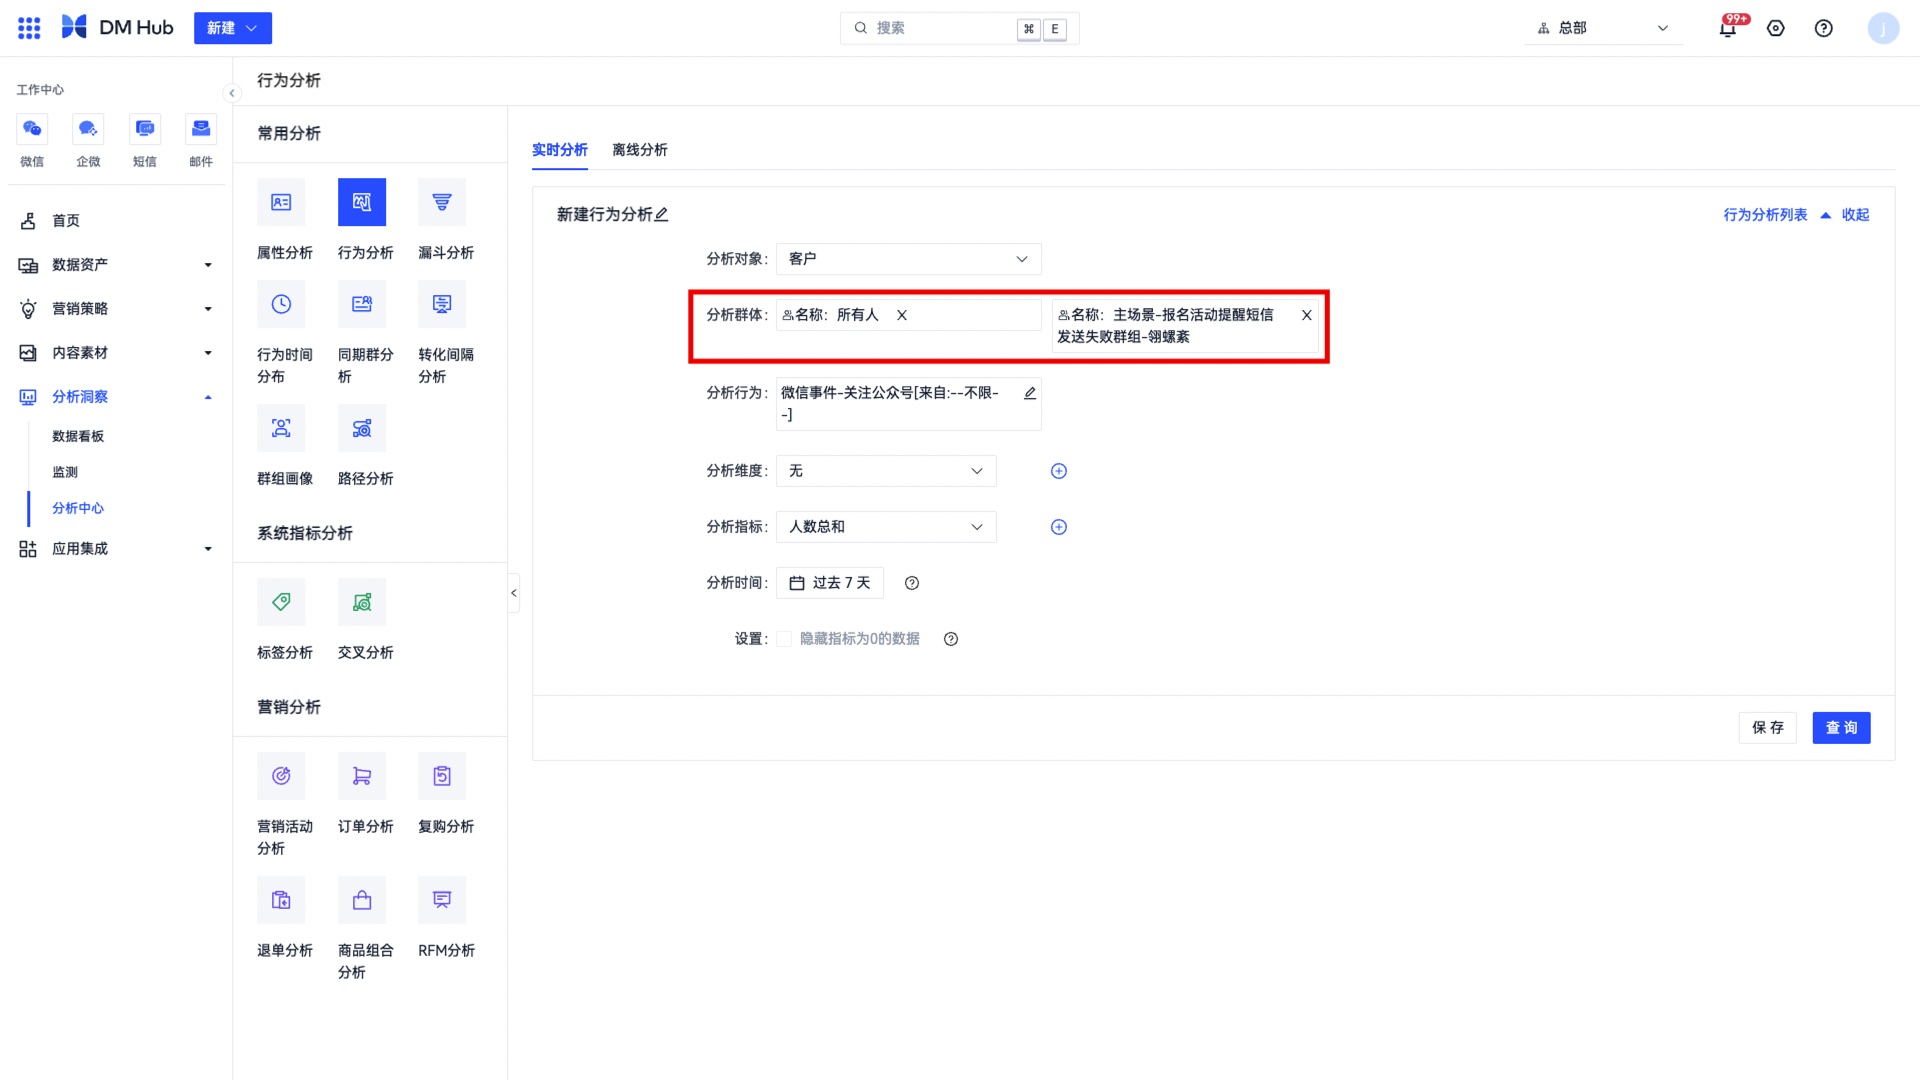Image resolution: width=1920 pixels, height=1080 pixels.
Task: Show help for 隐藏指标为0的数据
Action: click(951, 639)
